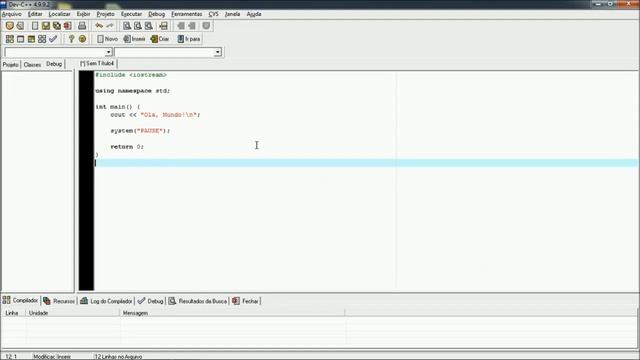This screenshot has width=640, height=360.
Task: Click the first main toolbar icon (open project/file)
Action: [x=9, y=26]
